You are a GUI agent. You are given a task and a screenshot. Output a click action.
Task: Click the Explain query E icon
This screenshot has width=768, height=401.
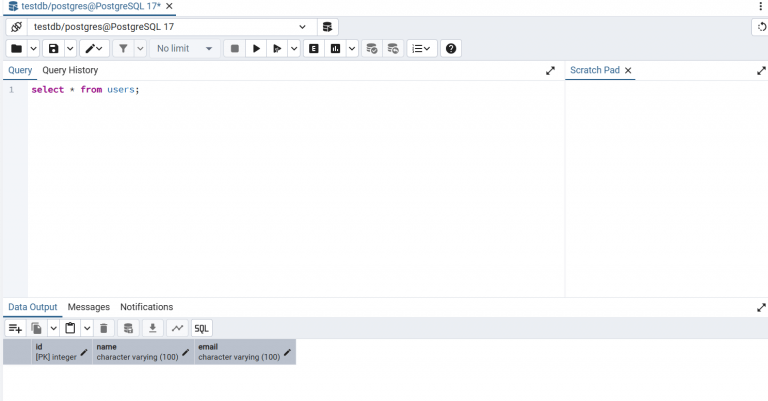tap(314, 48)
